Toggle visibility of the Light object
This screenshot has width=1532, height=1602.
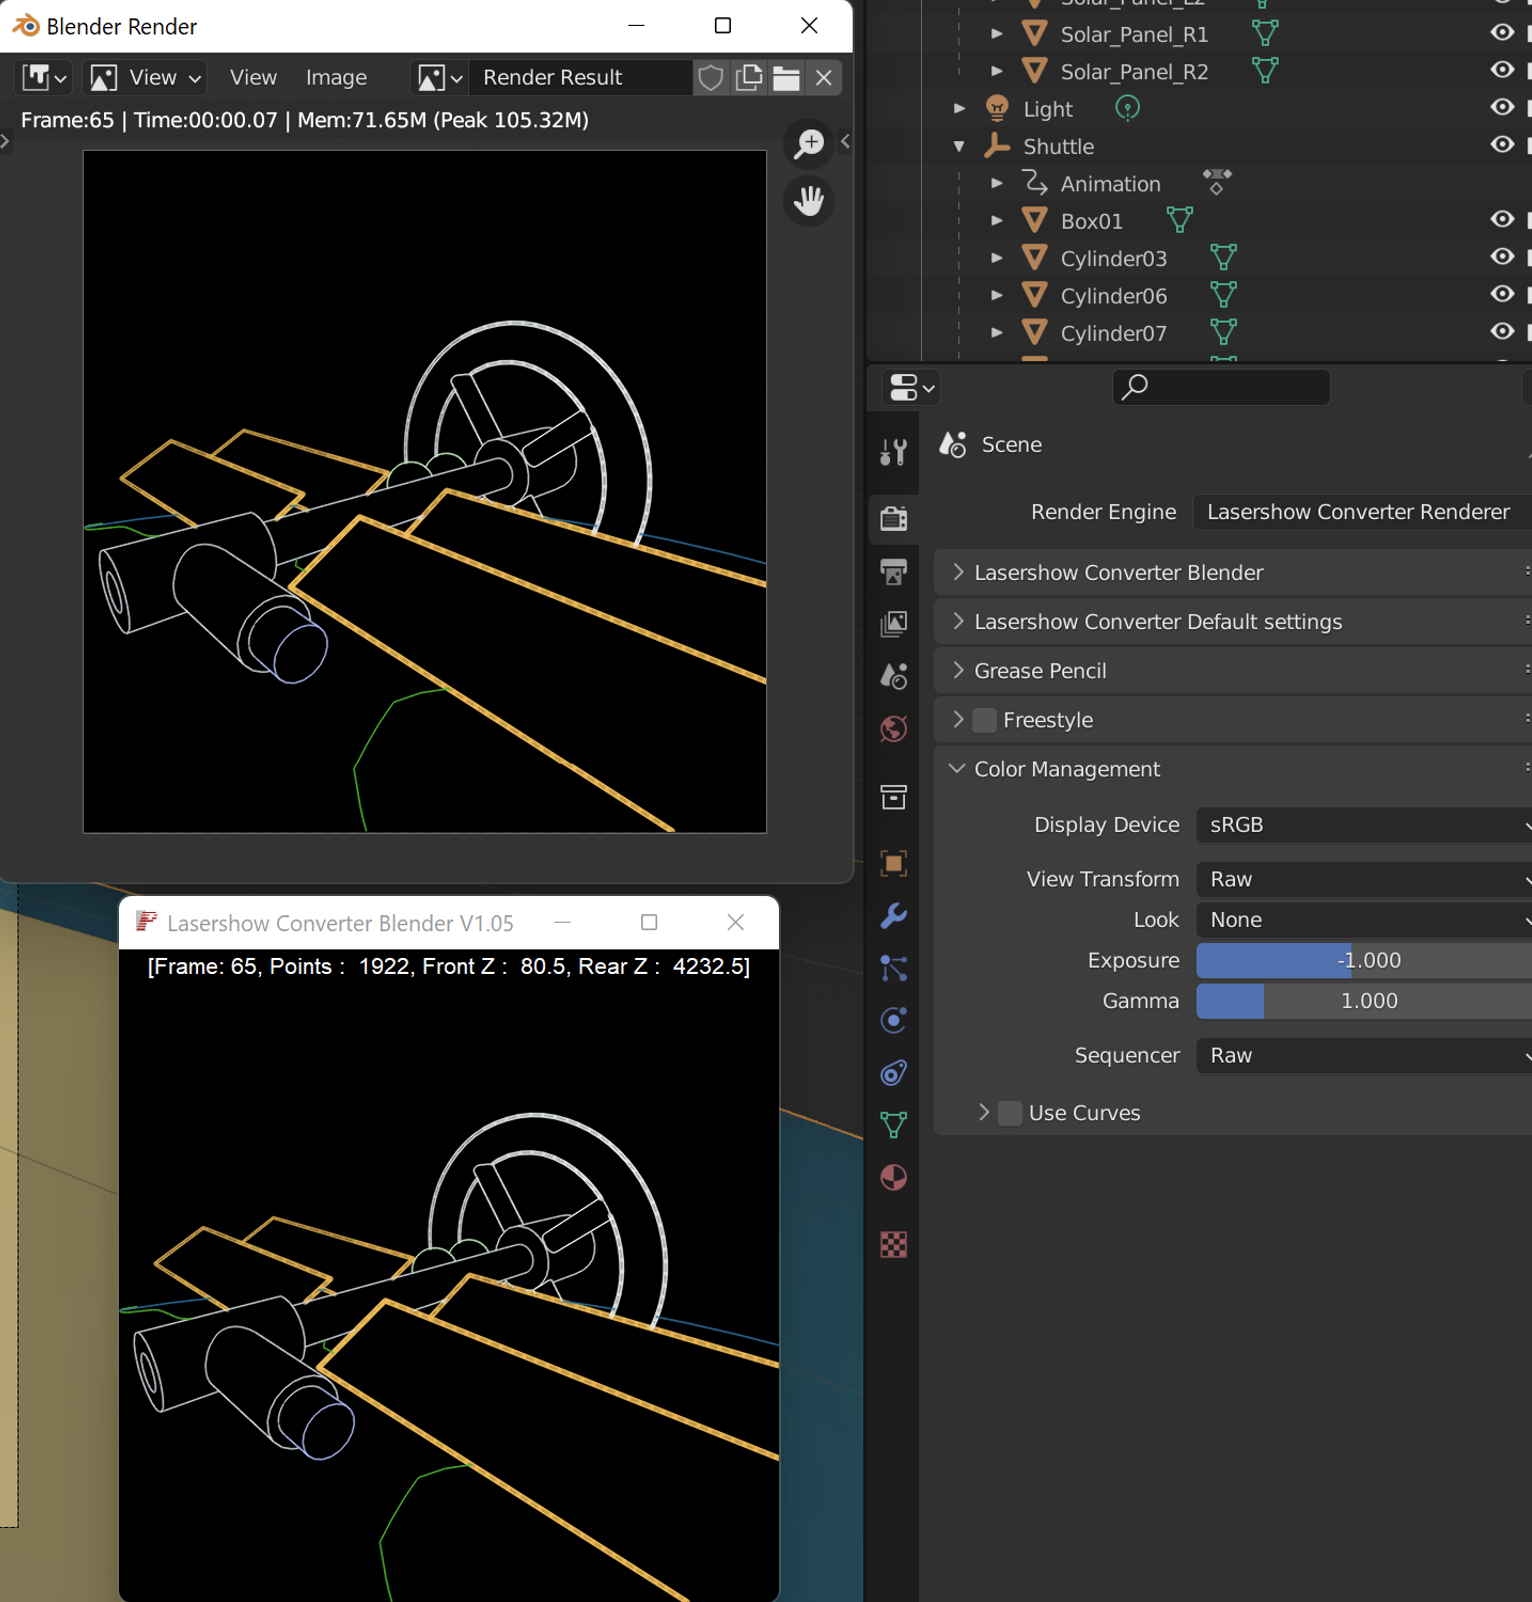[1501, 108]
